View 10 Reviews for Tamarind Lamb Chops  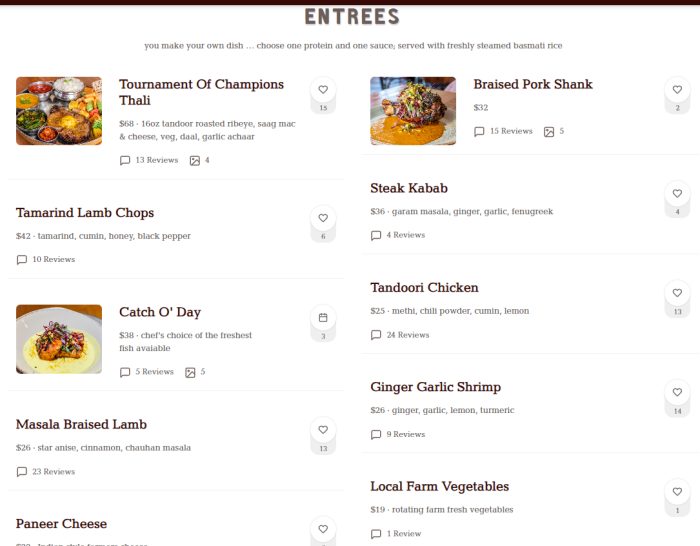pyautogui.click(x=46, y=259)
